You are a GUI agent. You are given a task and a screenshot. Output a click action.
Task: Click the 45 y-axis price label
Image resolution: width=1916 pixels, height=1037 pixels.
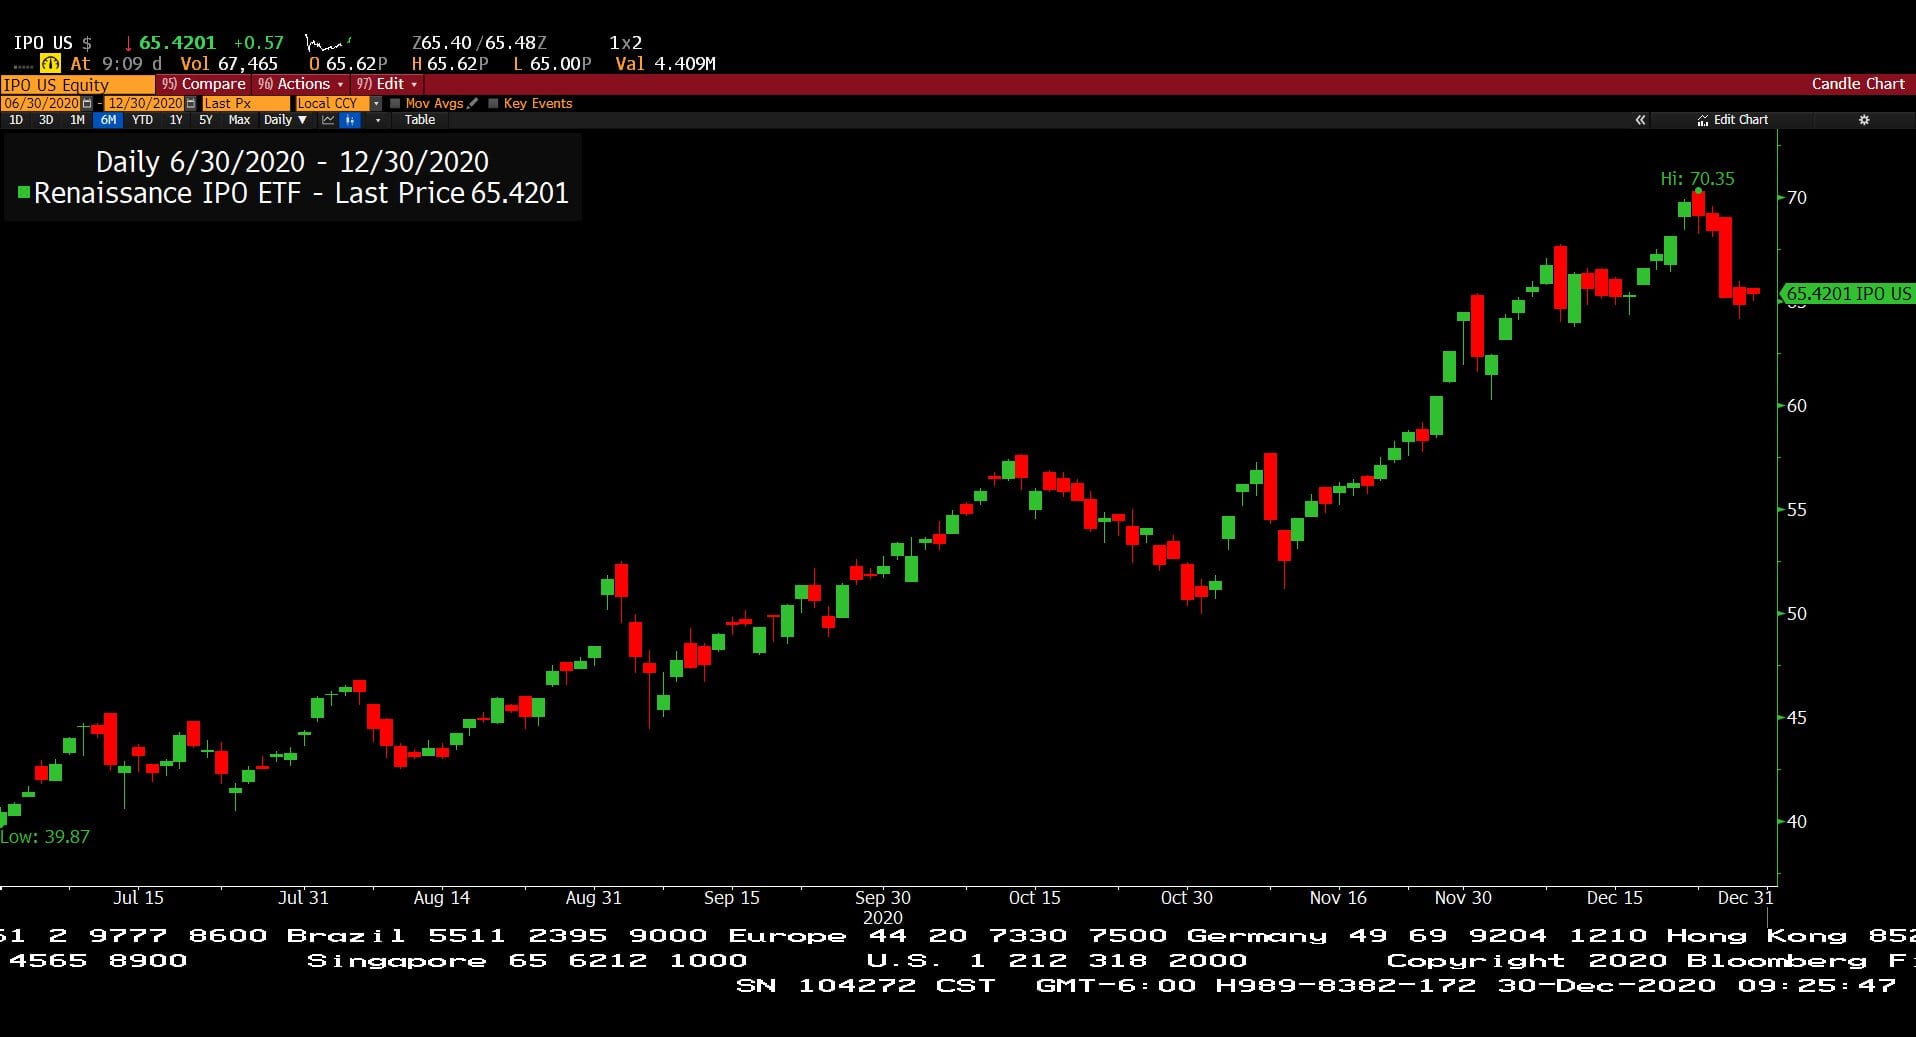tap(1797, 718)
